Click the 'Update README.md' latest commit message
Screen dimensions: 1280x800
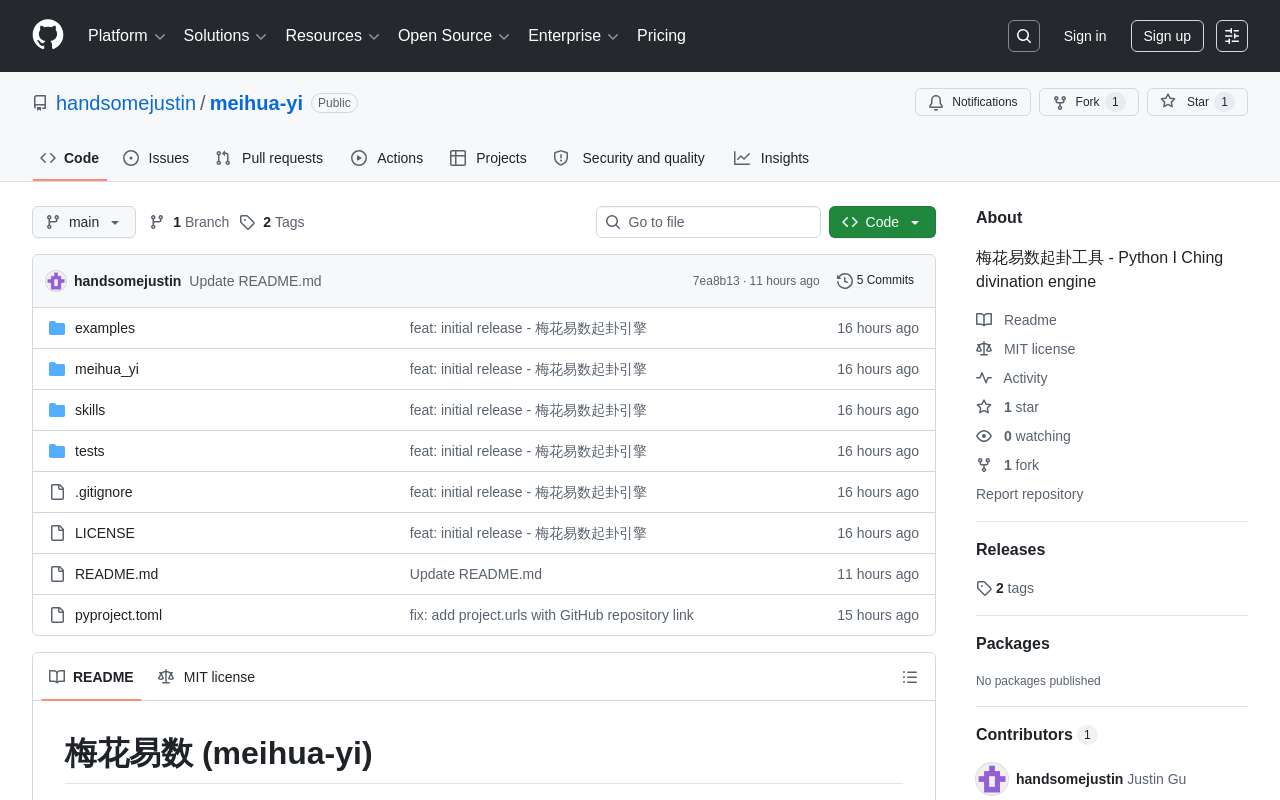[255, 281]
